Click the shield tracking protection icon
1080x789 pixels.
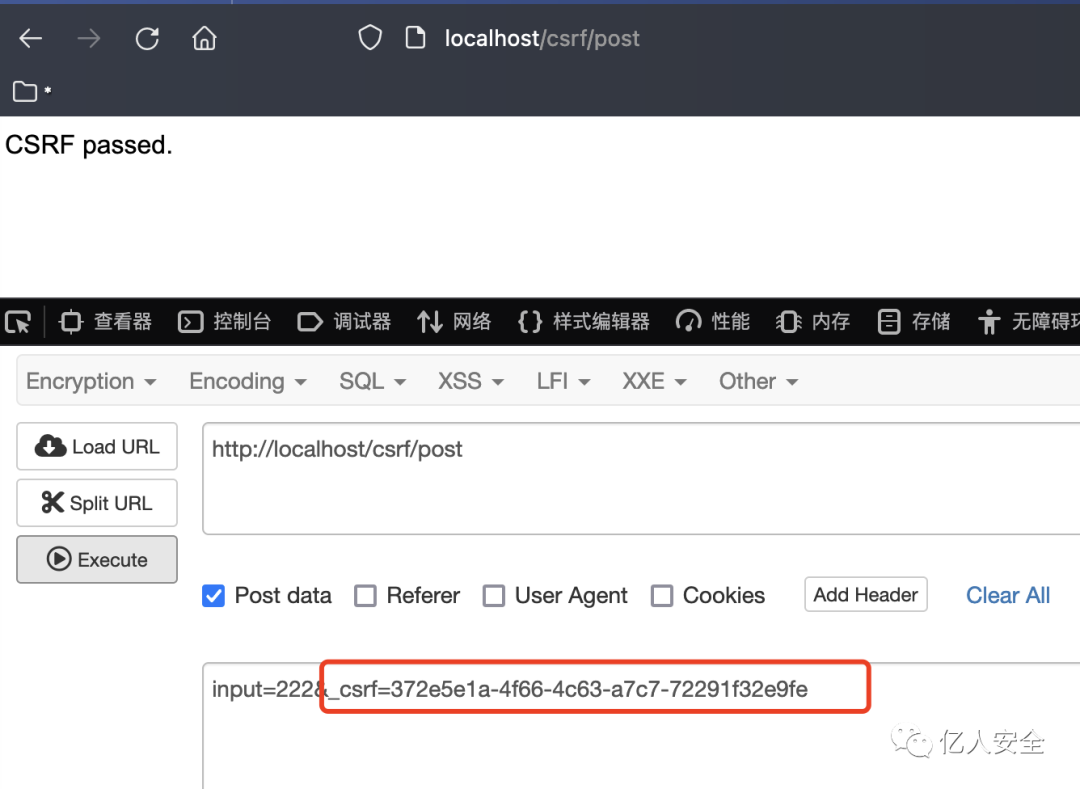point(370,38)
